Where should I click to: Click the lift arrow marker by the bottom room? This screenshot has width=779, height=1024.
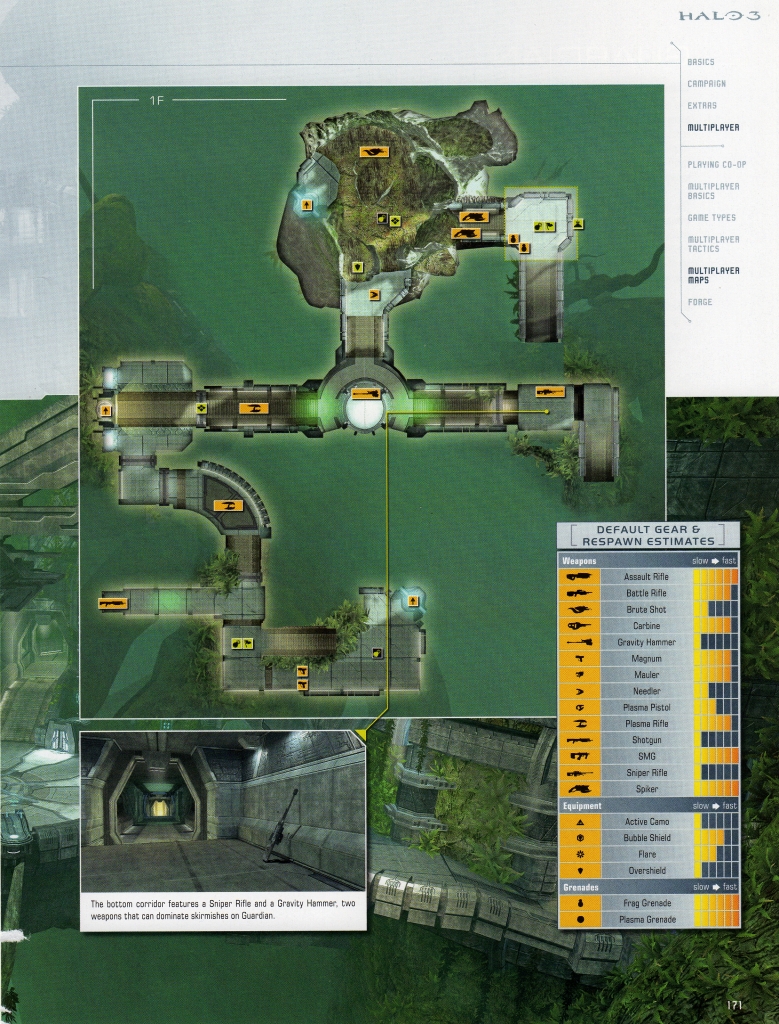click(x=413, y=600)
